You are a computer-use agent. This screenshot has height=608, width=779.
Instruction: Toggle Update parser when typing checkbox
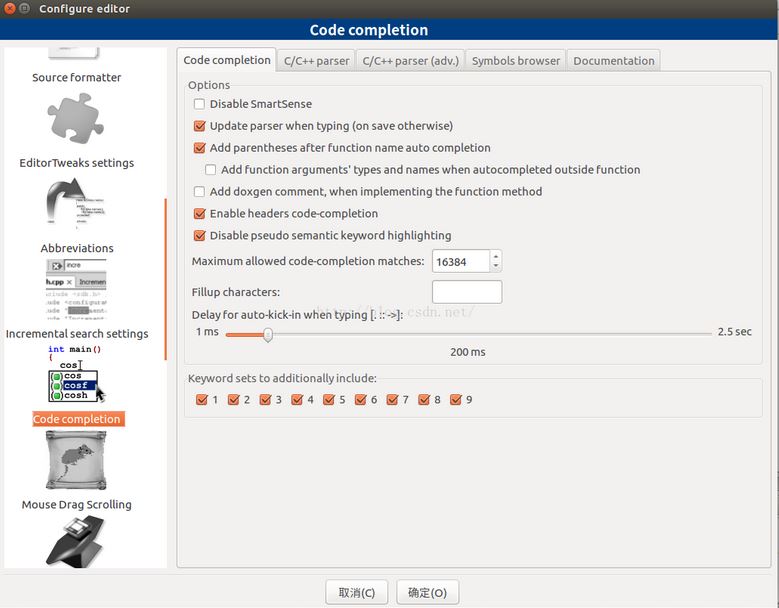click(x=199, y=126)
